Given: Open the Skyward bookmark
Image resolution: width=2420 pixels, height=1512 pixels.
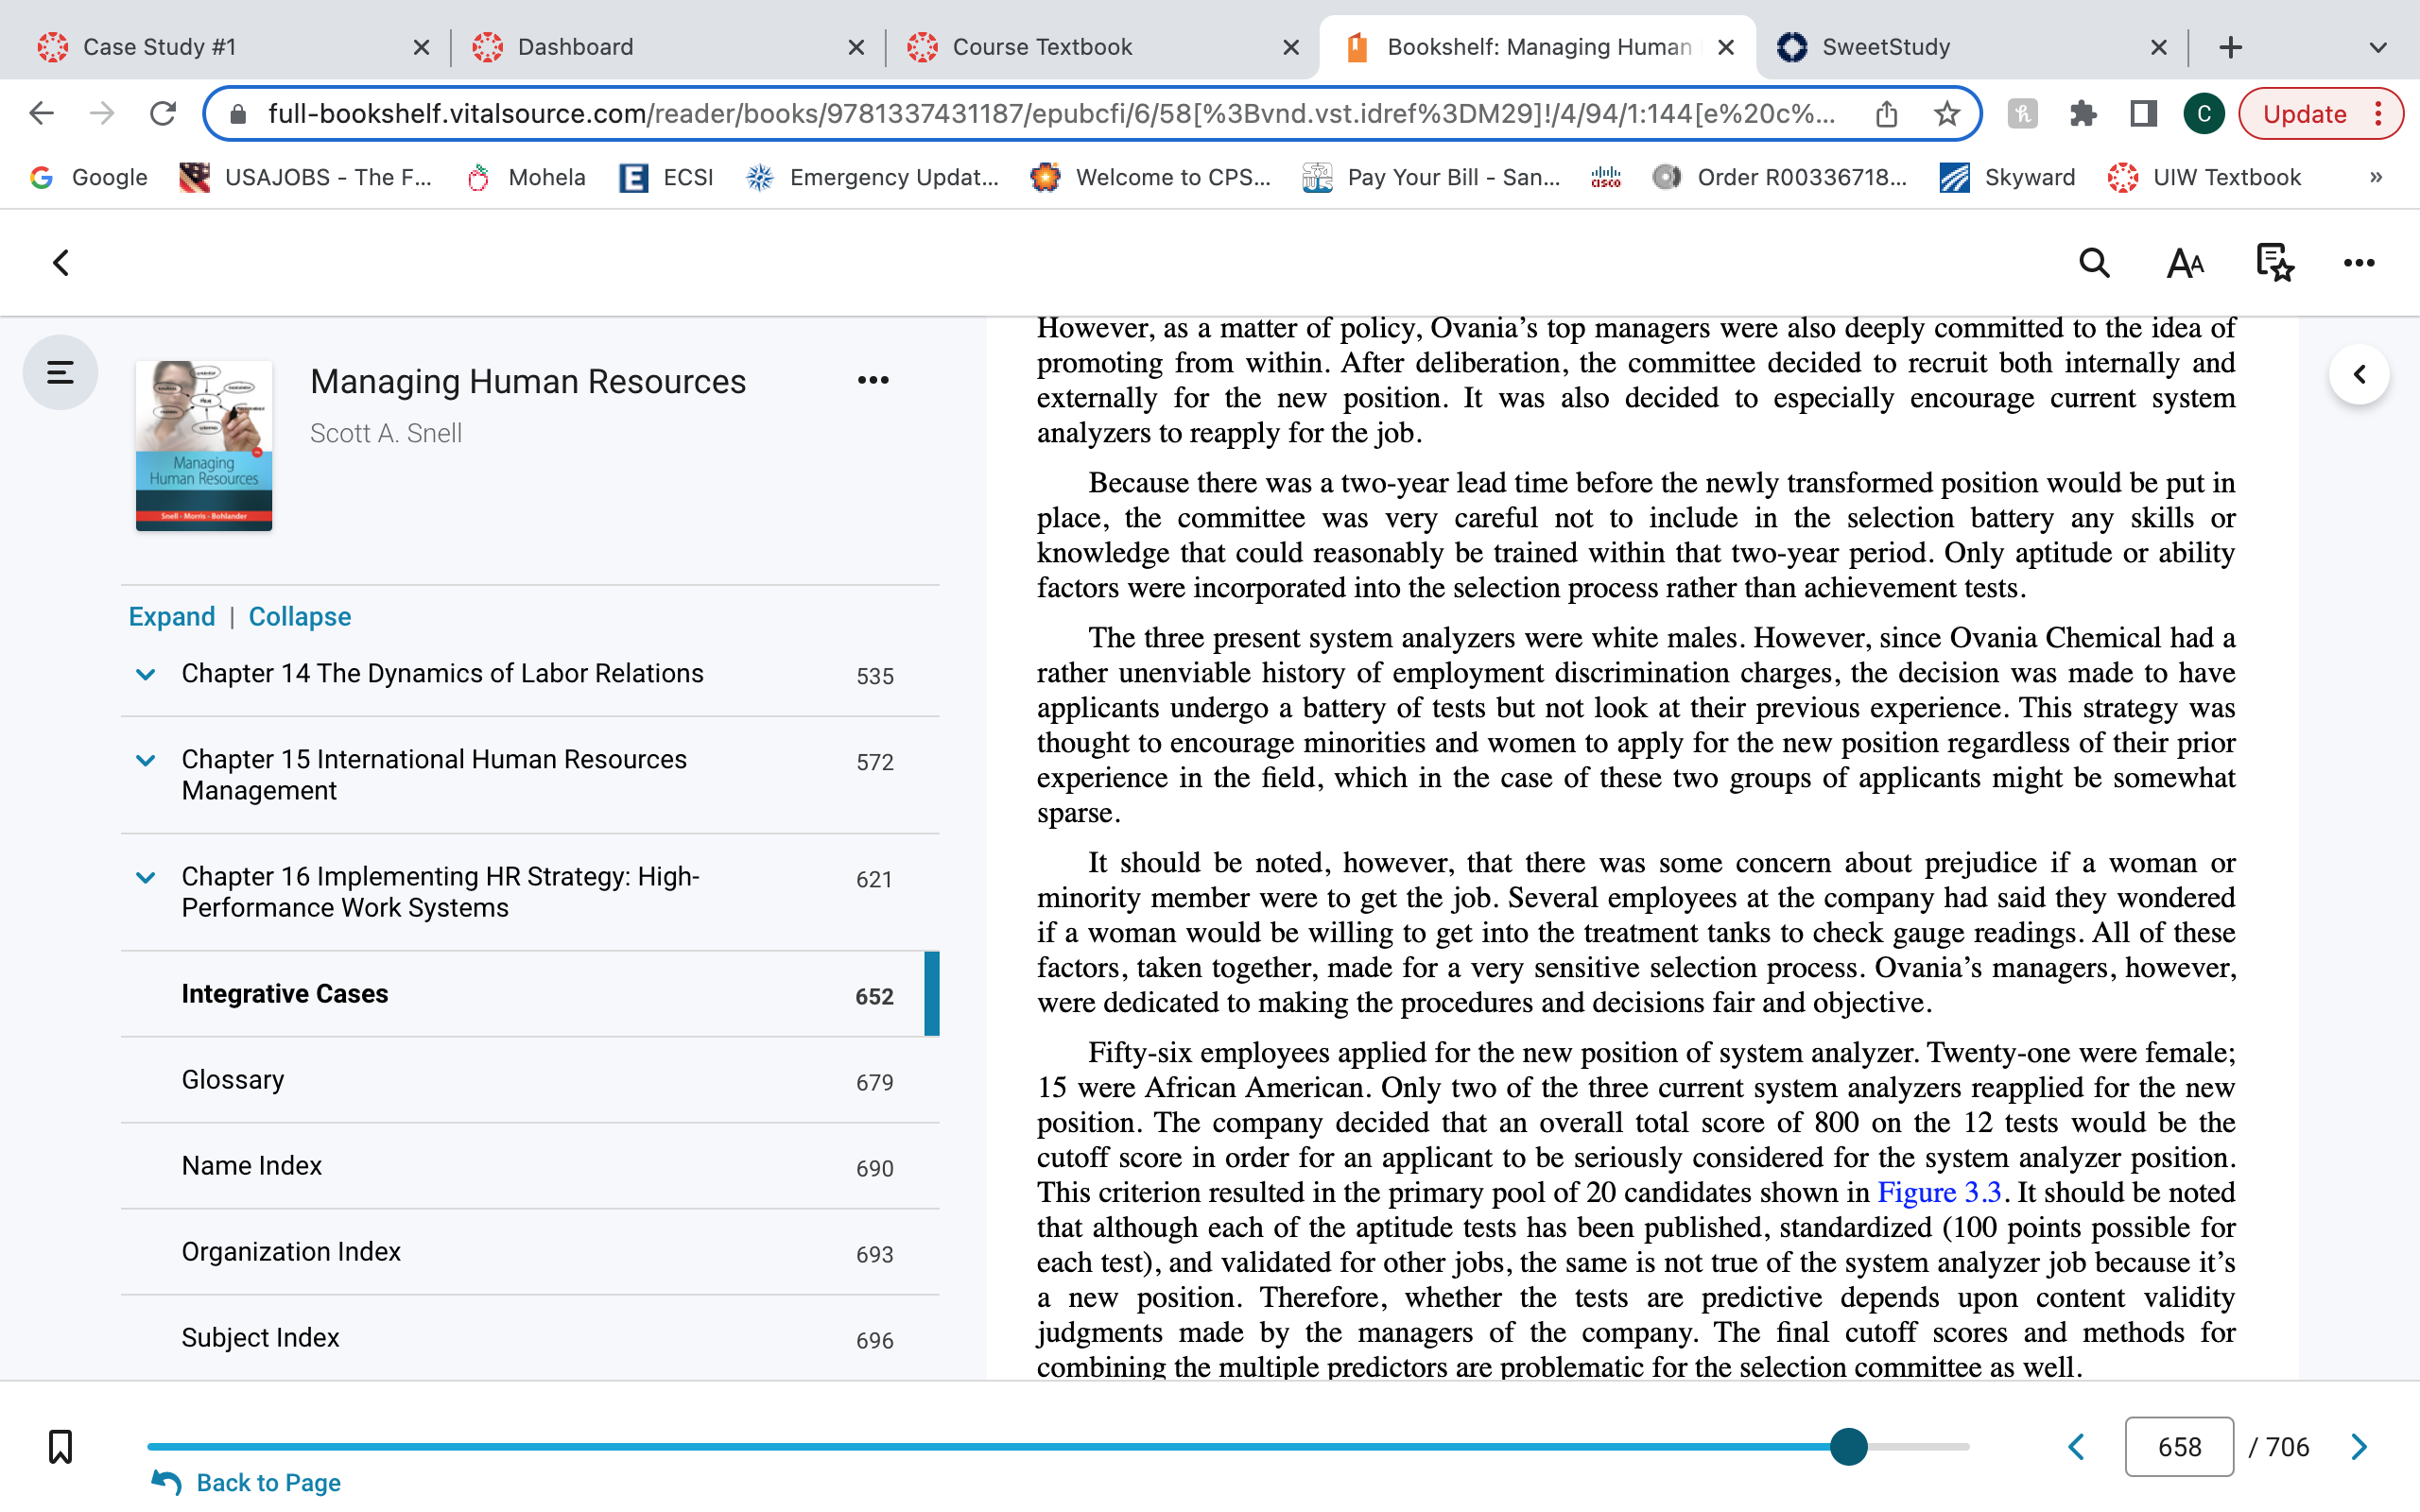Looking at the screenshot, I should coord(2007,177).
